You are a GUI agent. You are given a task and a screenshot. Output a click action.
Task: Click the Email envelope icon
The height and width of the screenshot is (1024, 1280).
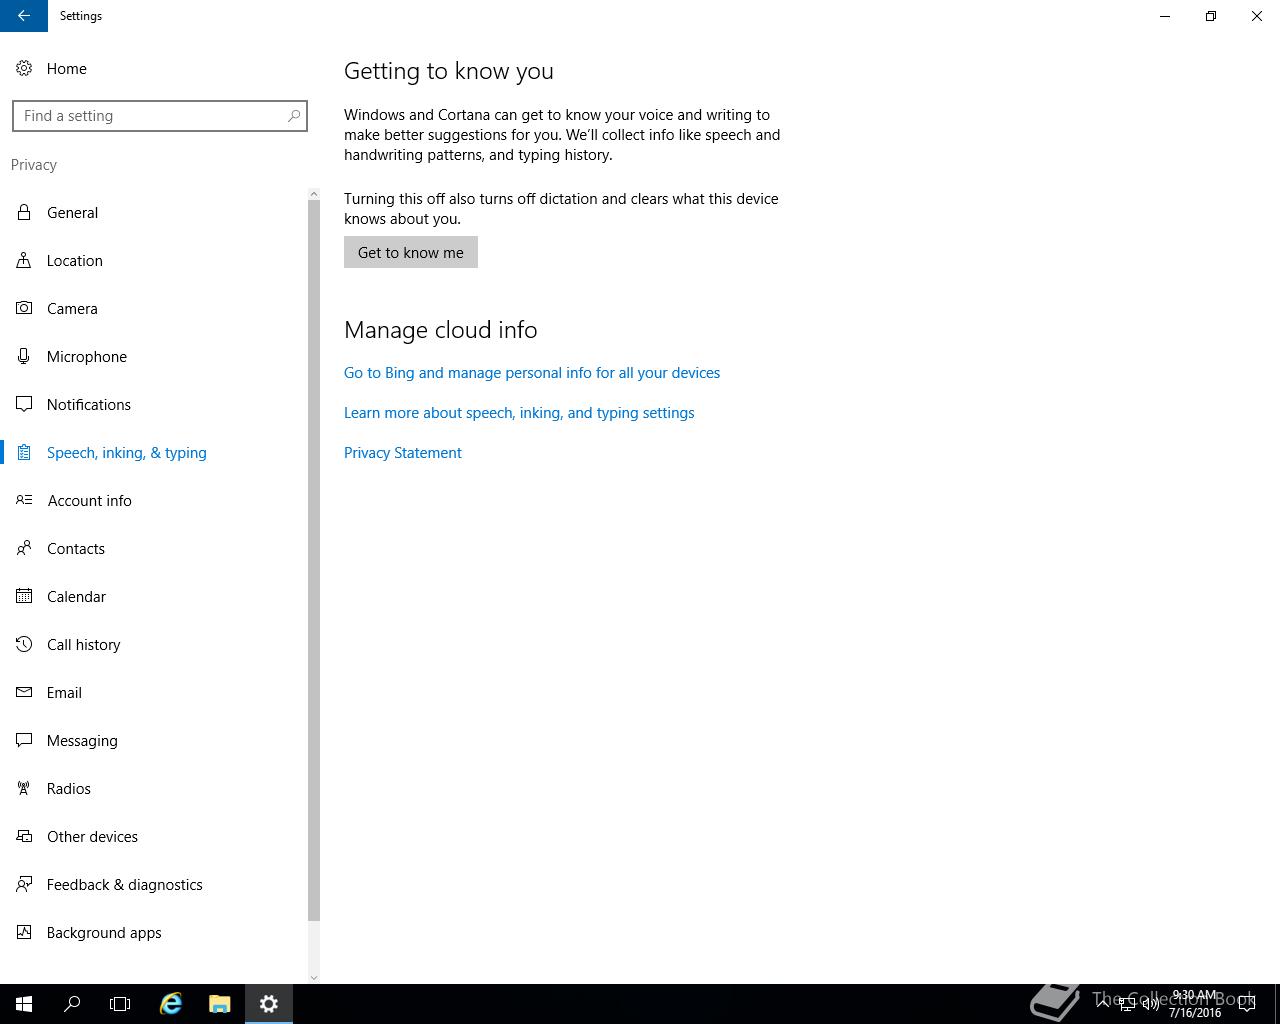point(24,692)
